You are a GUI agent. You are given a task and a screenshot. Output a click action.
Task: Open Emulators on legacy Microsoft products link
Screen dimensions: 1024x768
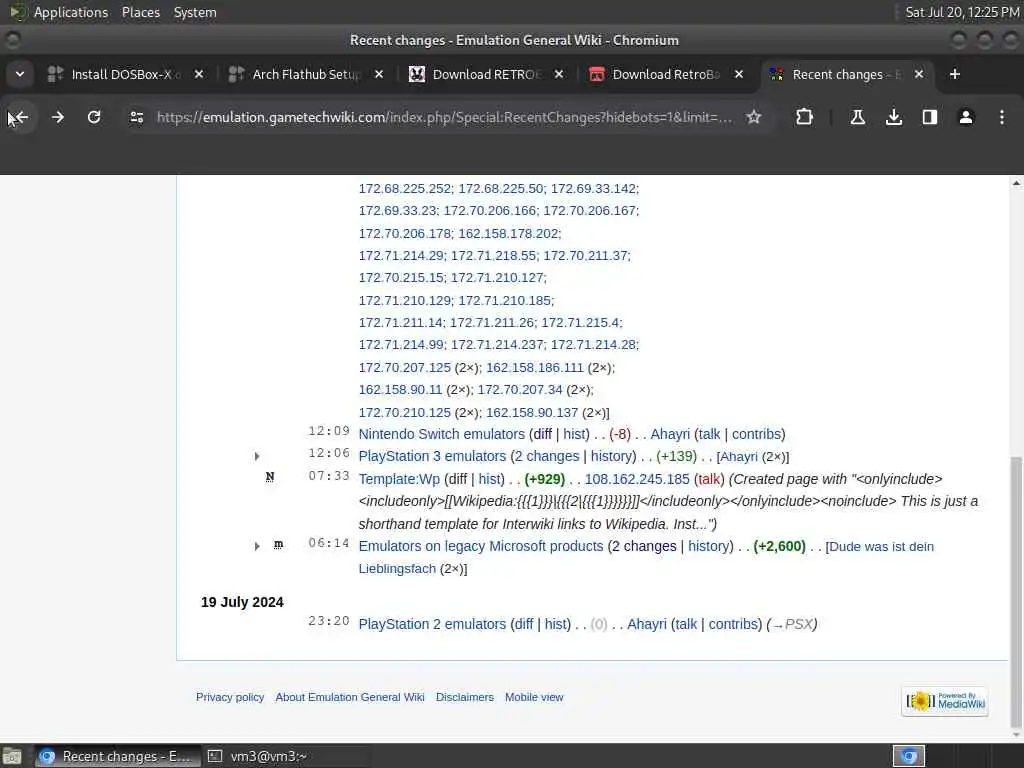pyautogui.click(x=481, y=546)
